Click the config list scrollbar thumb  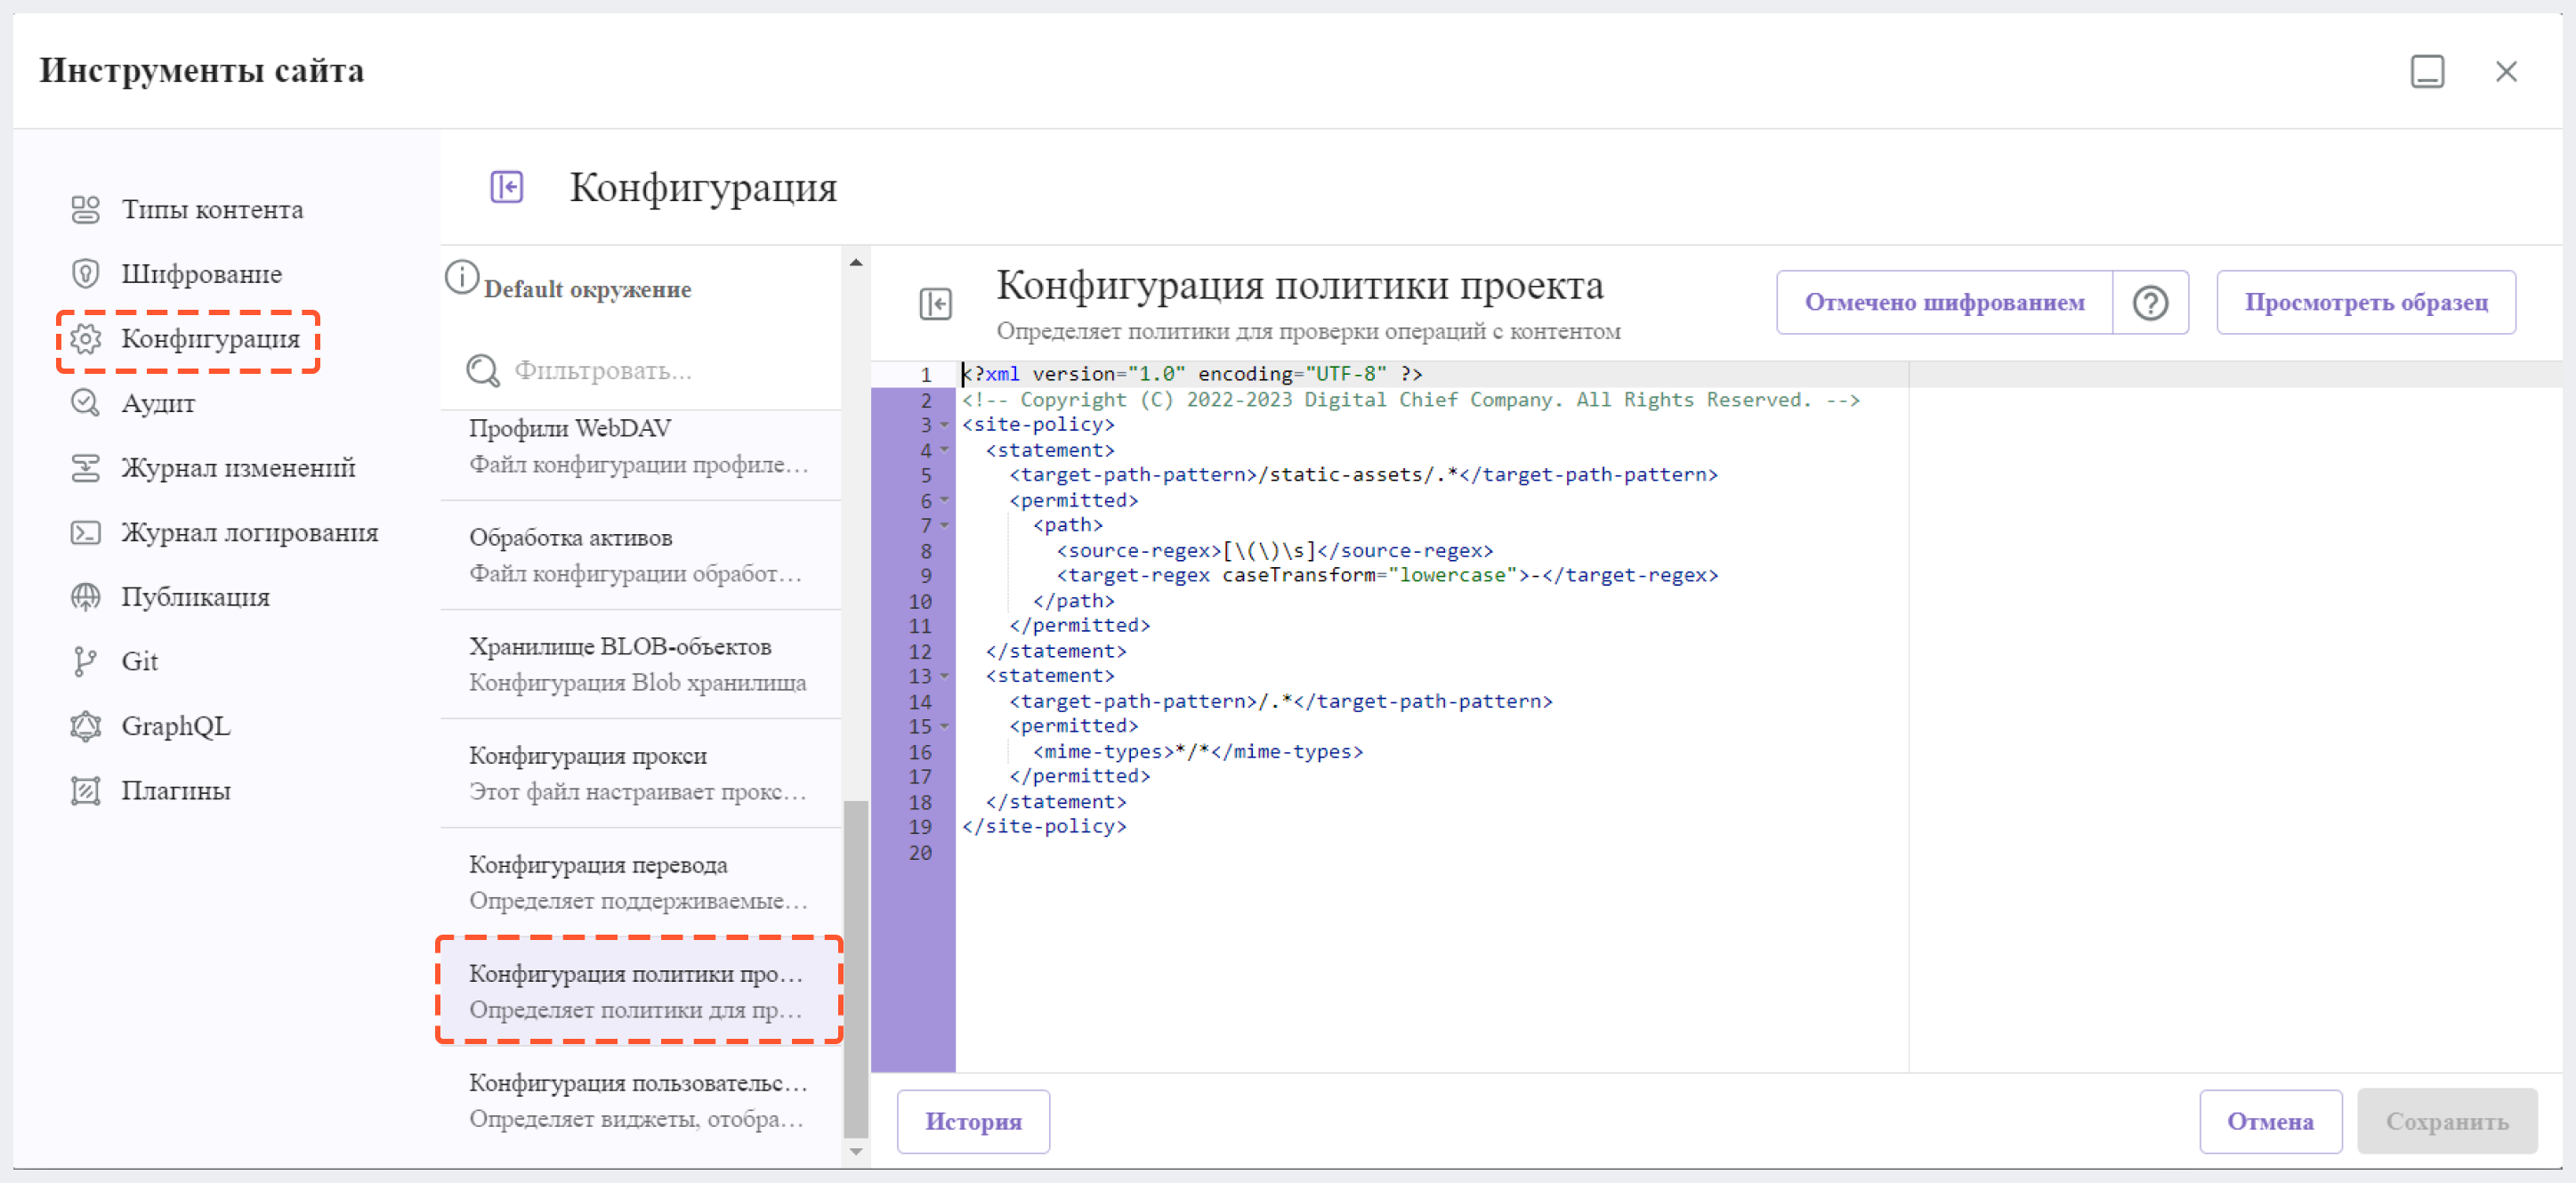click(856, 968)
